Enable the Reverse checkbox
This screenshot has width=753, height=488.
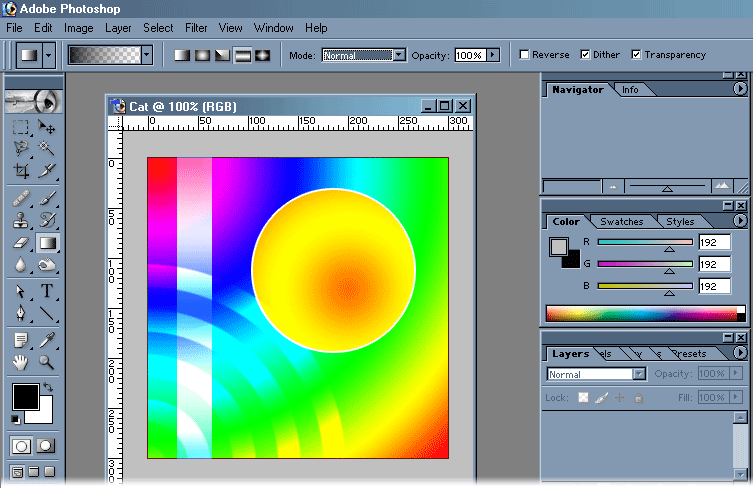coord(525,55)
